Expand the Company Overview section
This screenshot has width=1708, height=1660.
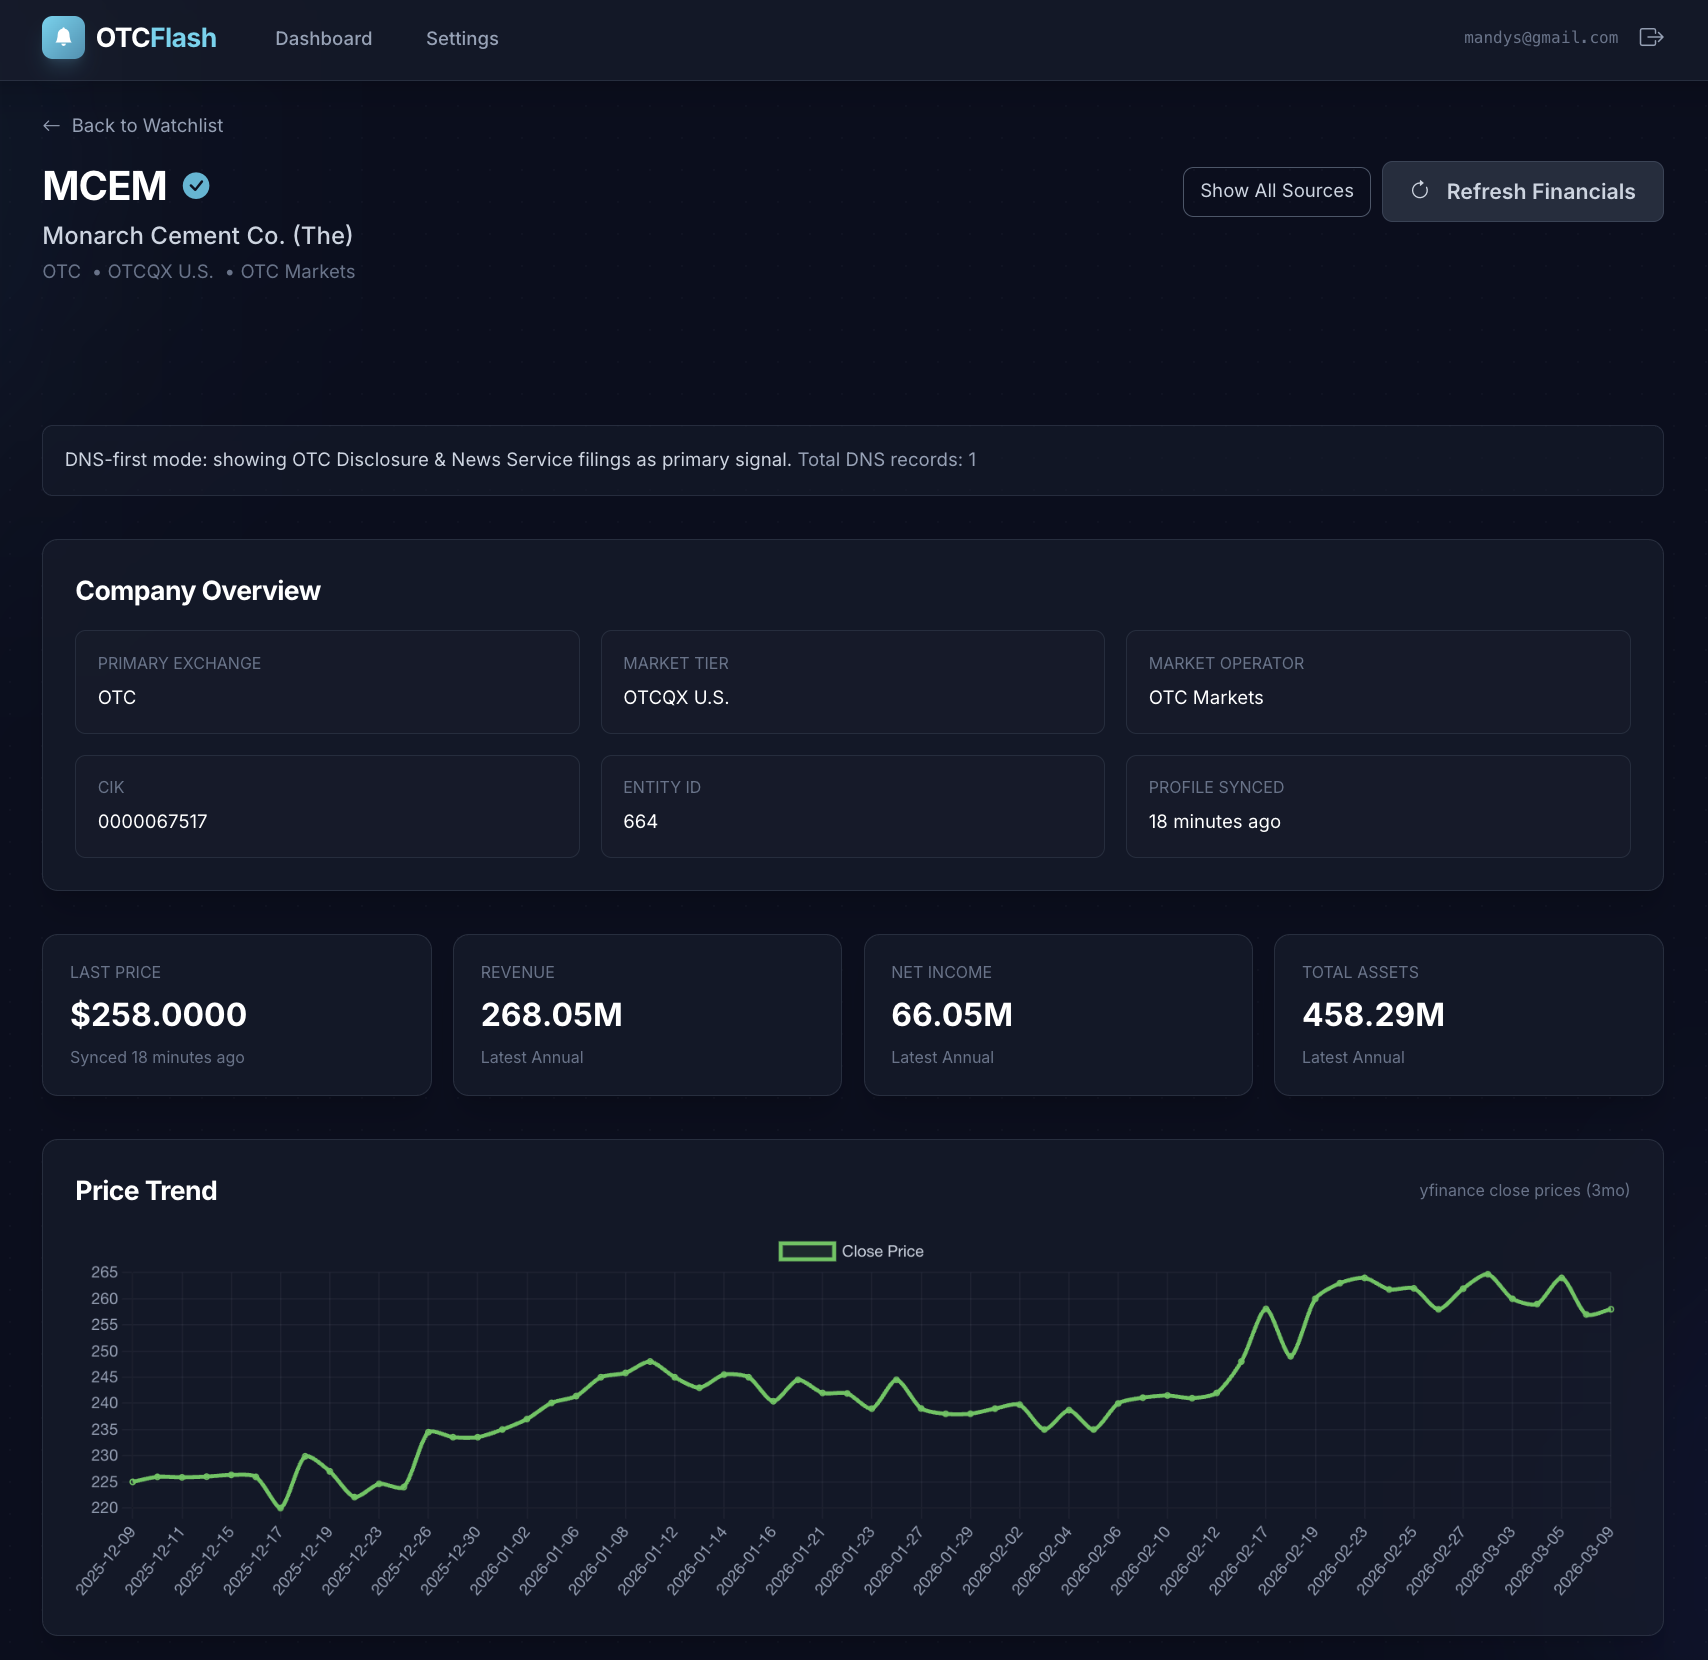click(198, 590)
